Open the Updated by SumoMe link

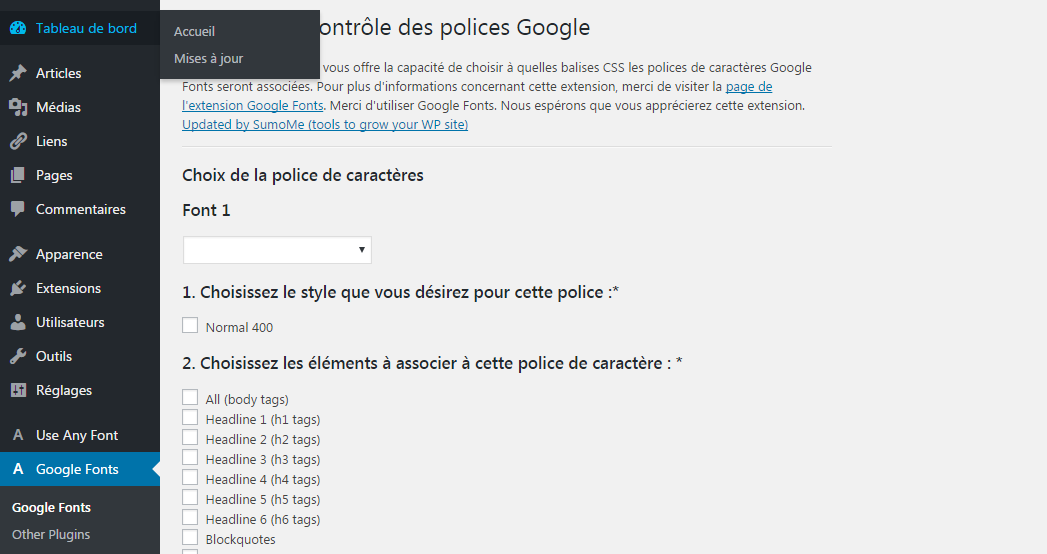point(325,125)
